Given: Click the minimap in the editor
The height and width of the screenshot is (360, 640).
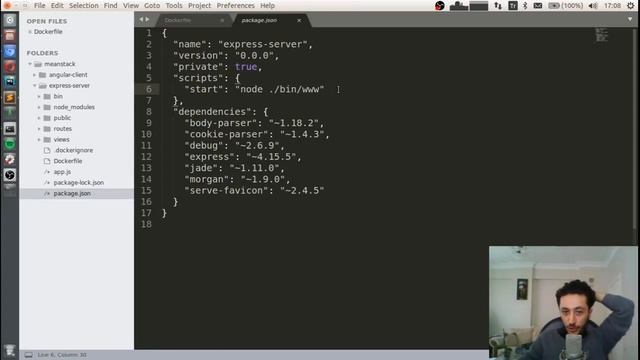Looking at the screenshot, I should coord(601,35).
